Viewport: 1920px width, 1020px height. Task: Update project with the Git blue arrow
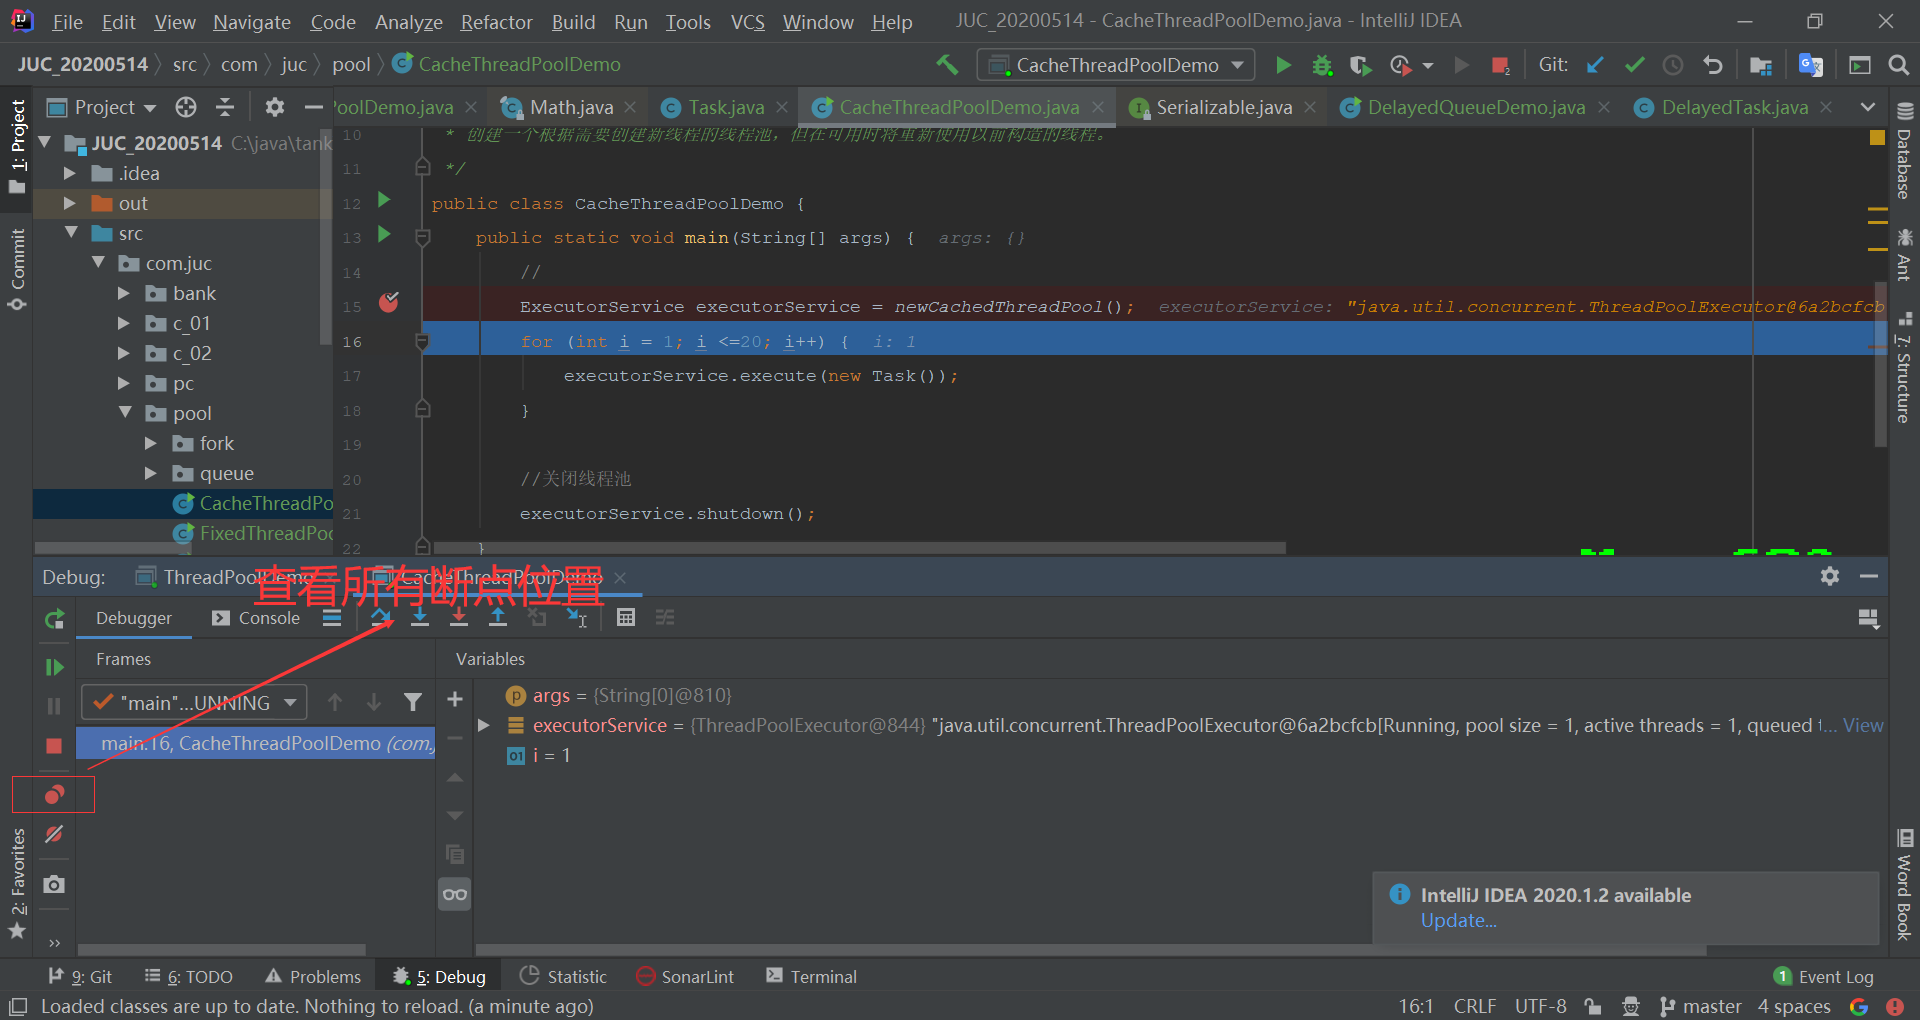click(x=1596, y=65)
